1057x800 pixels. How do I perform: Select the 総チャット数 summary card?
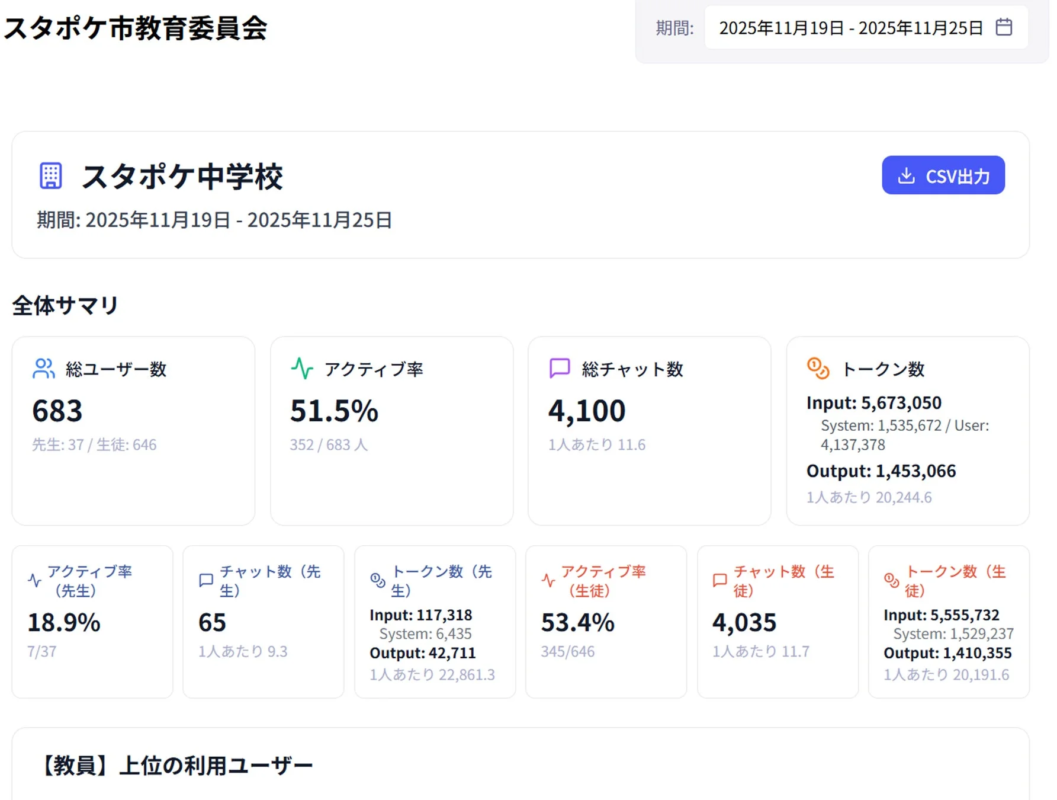pos(649,430)
